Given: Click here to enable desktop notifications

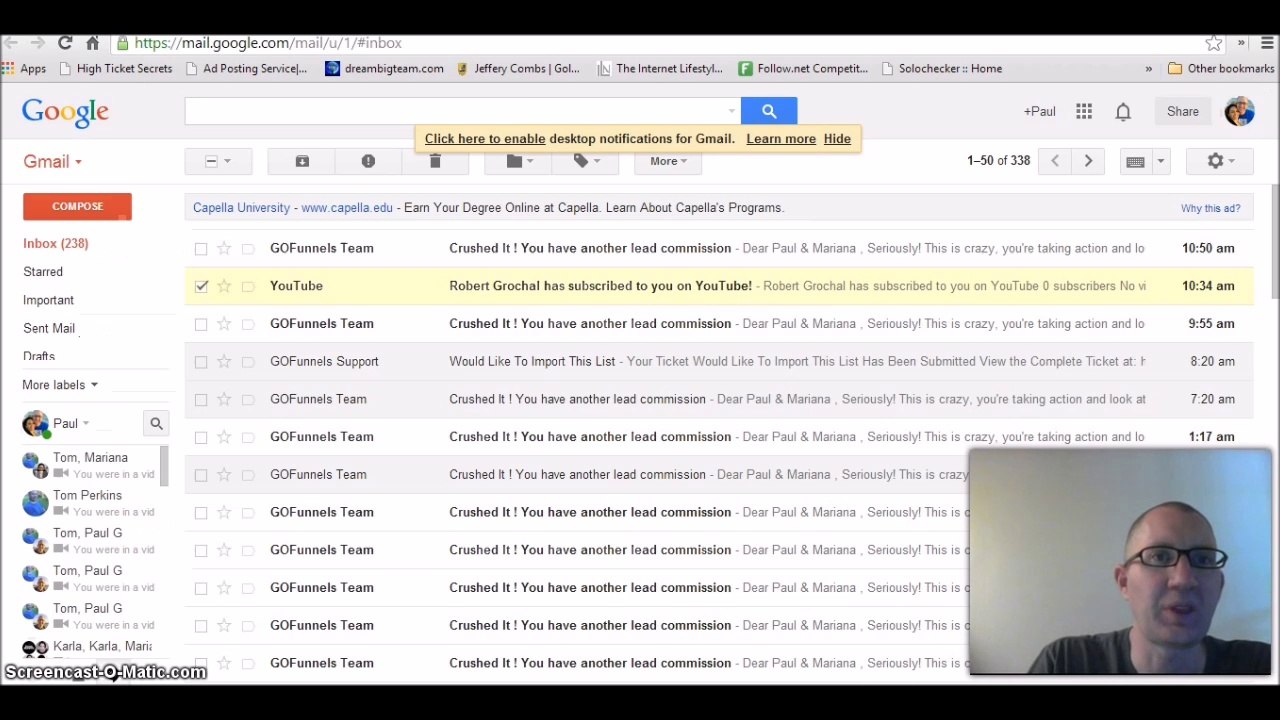Looking at the screenshot, I should pyautogui.click(x=485, y=139).
